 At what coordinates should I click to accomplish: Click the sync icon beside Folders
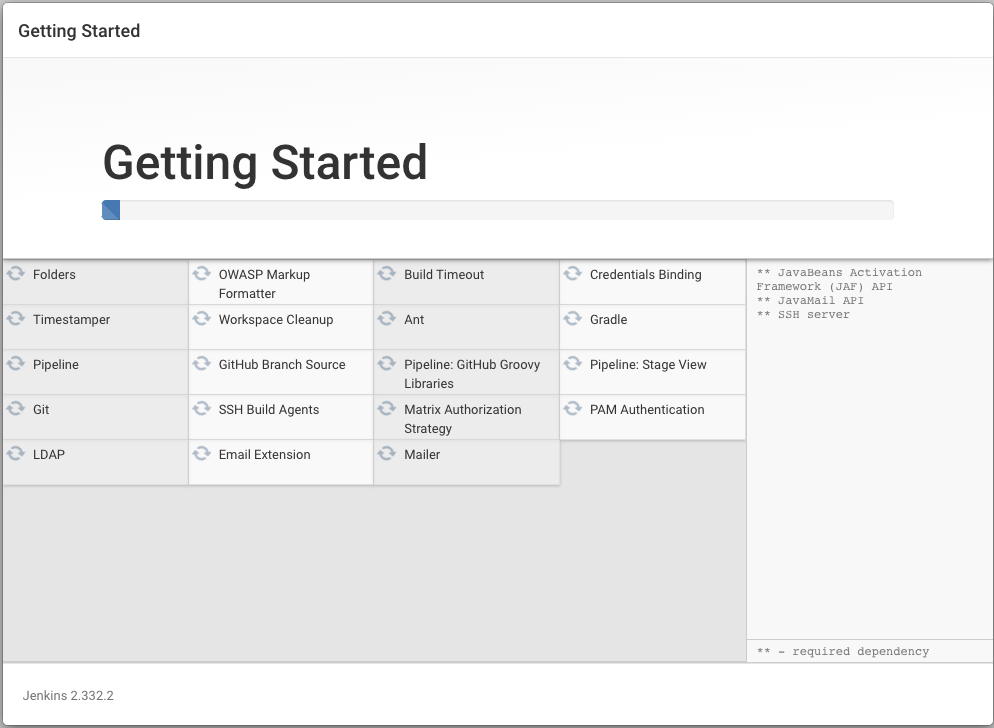(16, 273)
